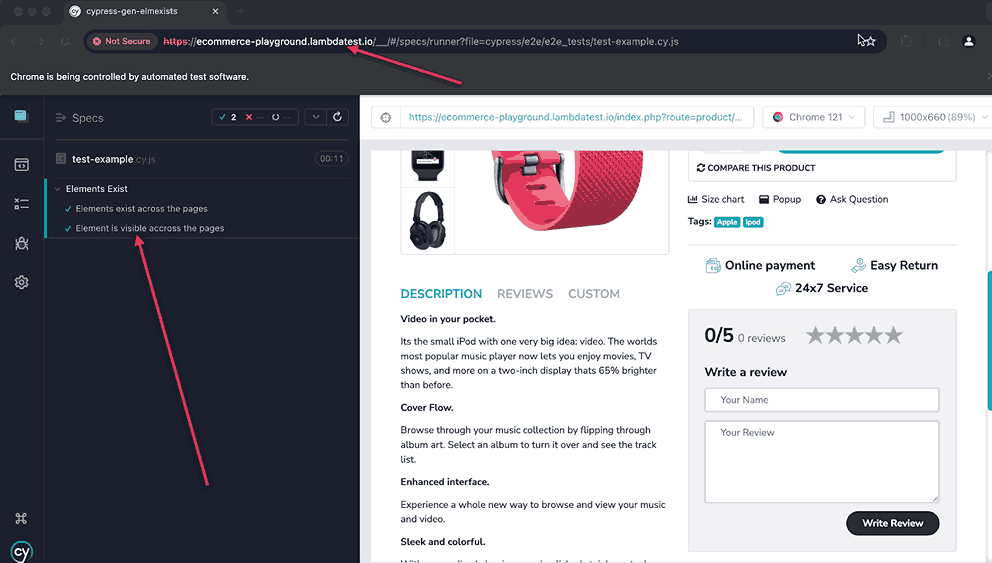Click the Chrome browser logo icon
The image size is (992, 563).
pos(778,117)
